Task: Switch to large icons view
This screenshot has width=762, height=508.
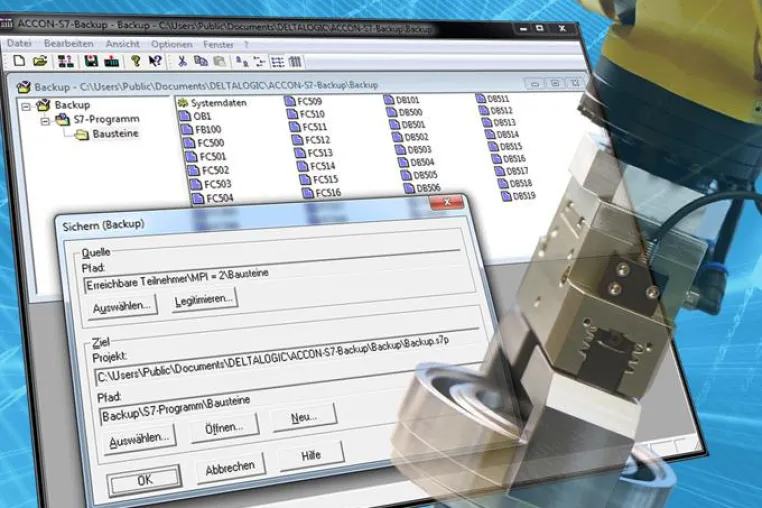Action: (241, 61)
